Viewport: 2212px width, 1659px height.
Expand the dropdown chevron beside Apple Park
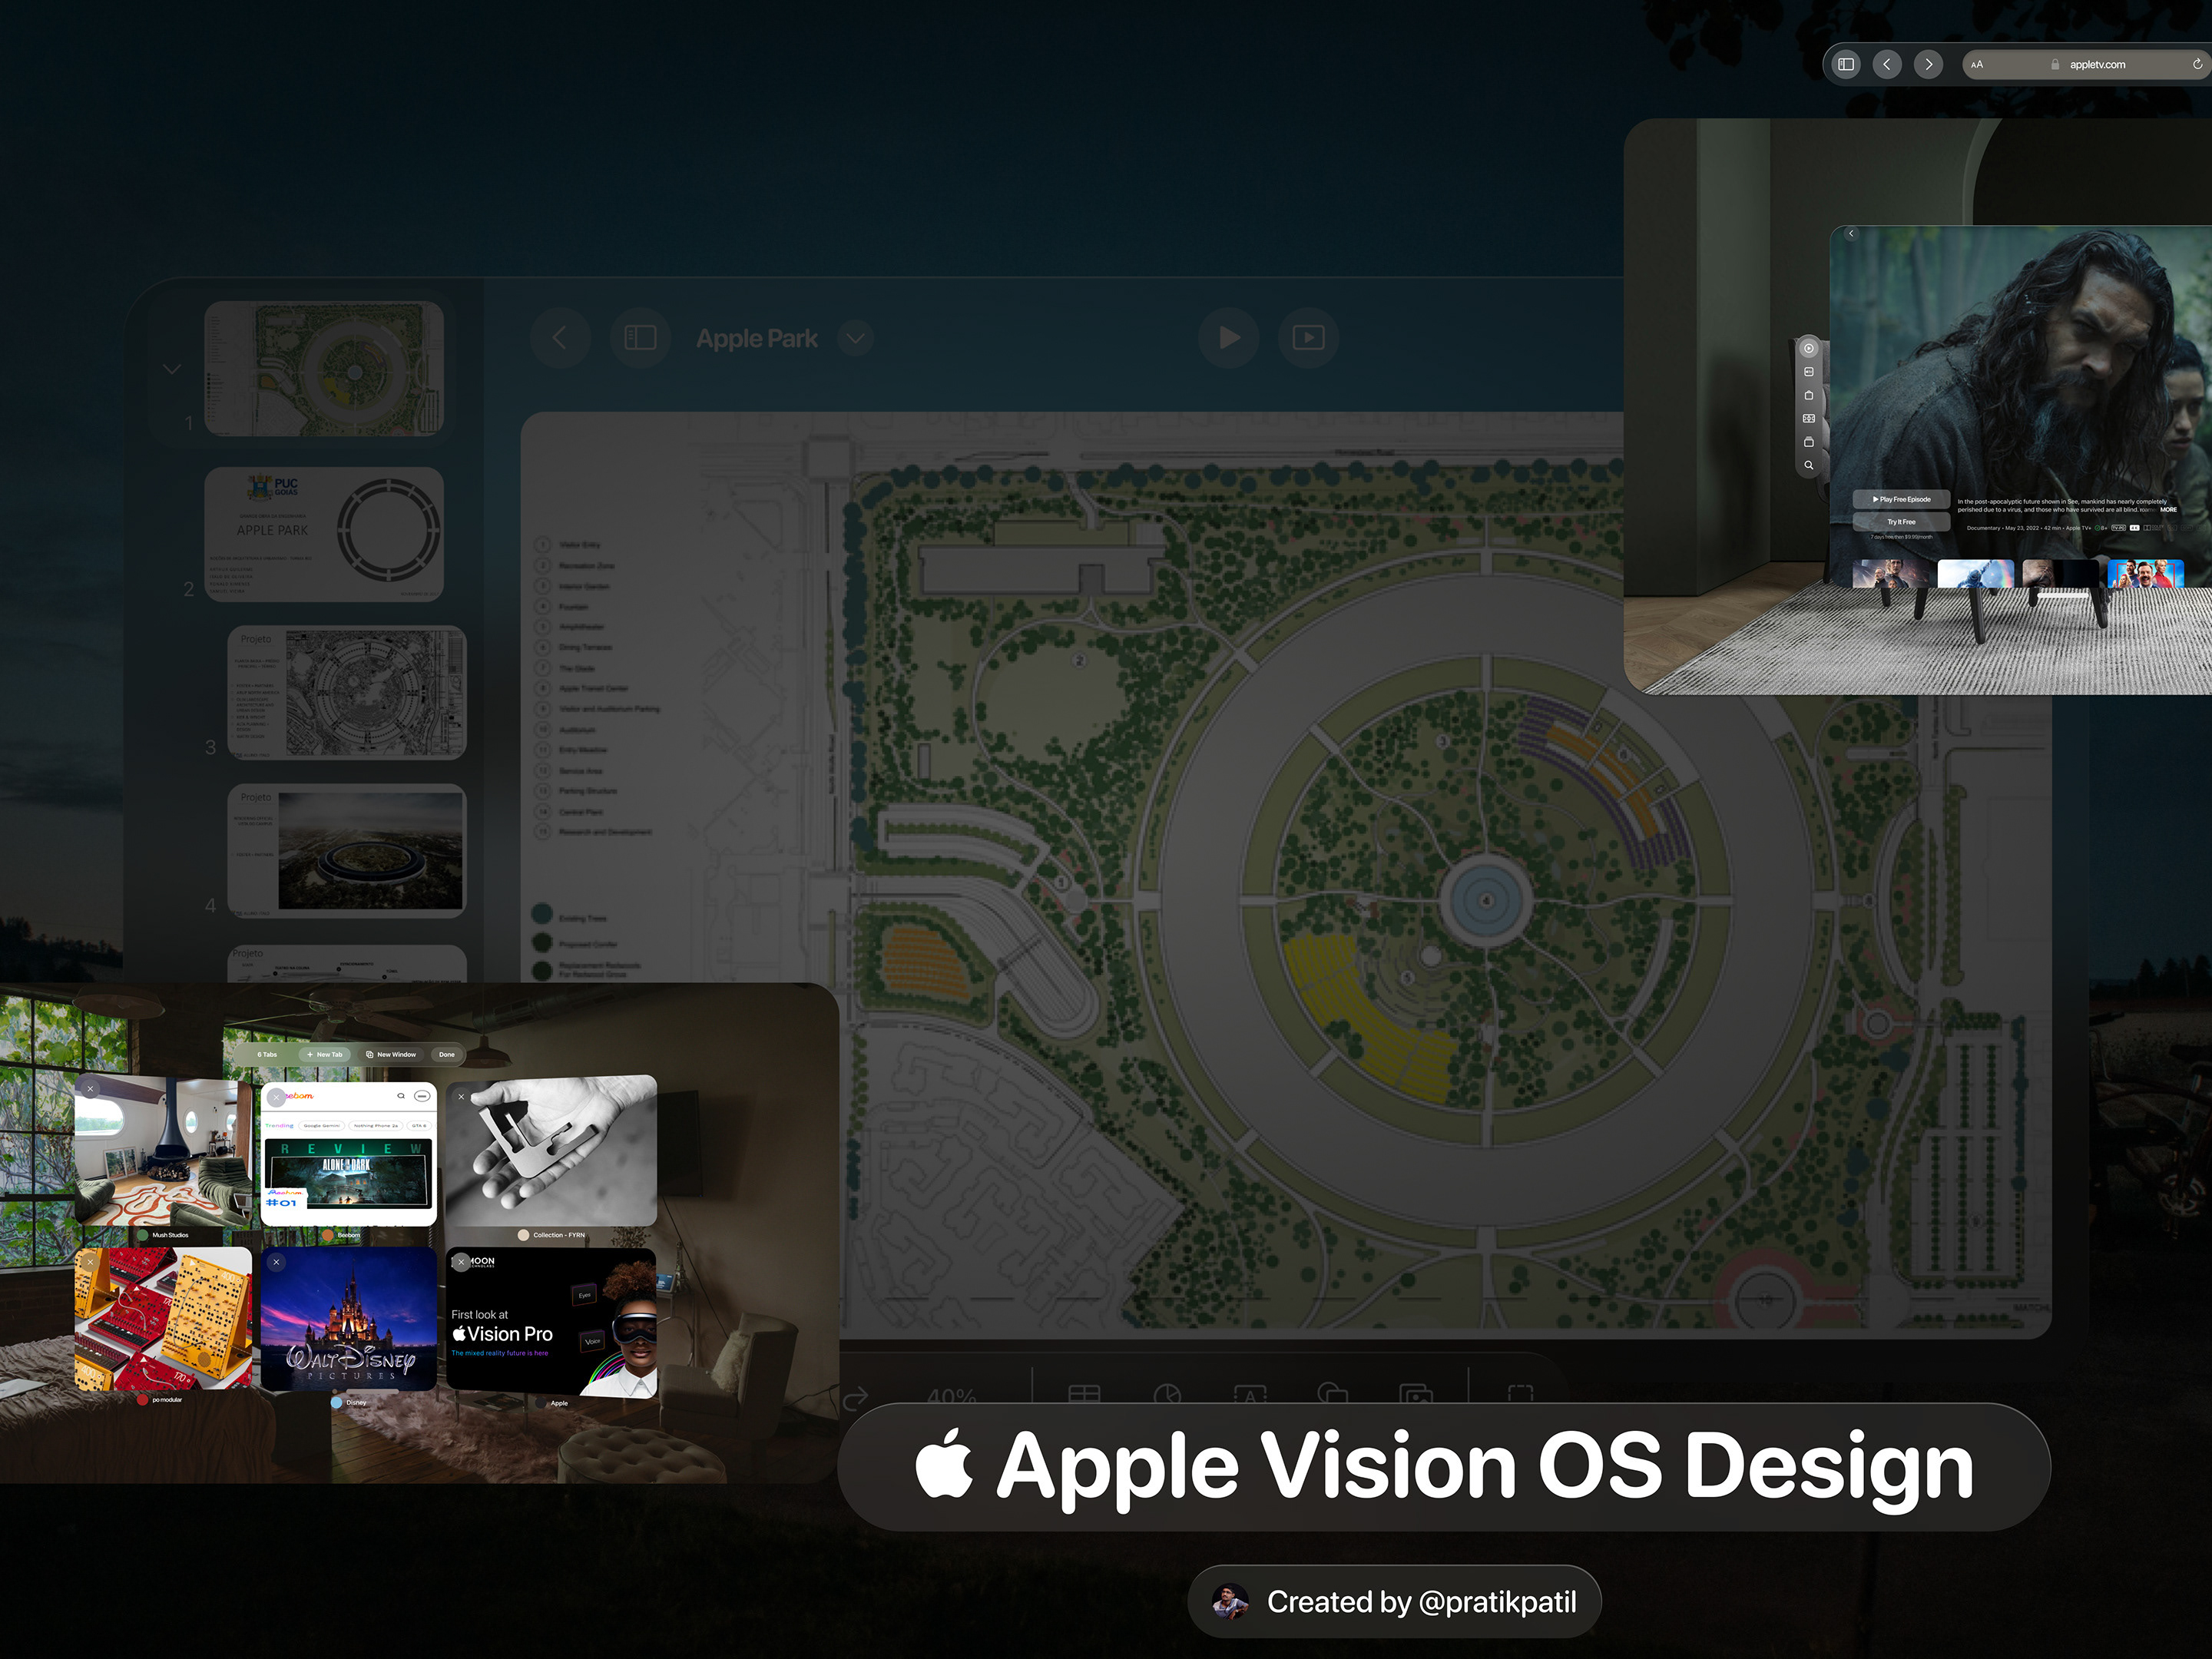point(855,338)
